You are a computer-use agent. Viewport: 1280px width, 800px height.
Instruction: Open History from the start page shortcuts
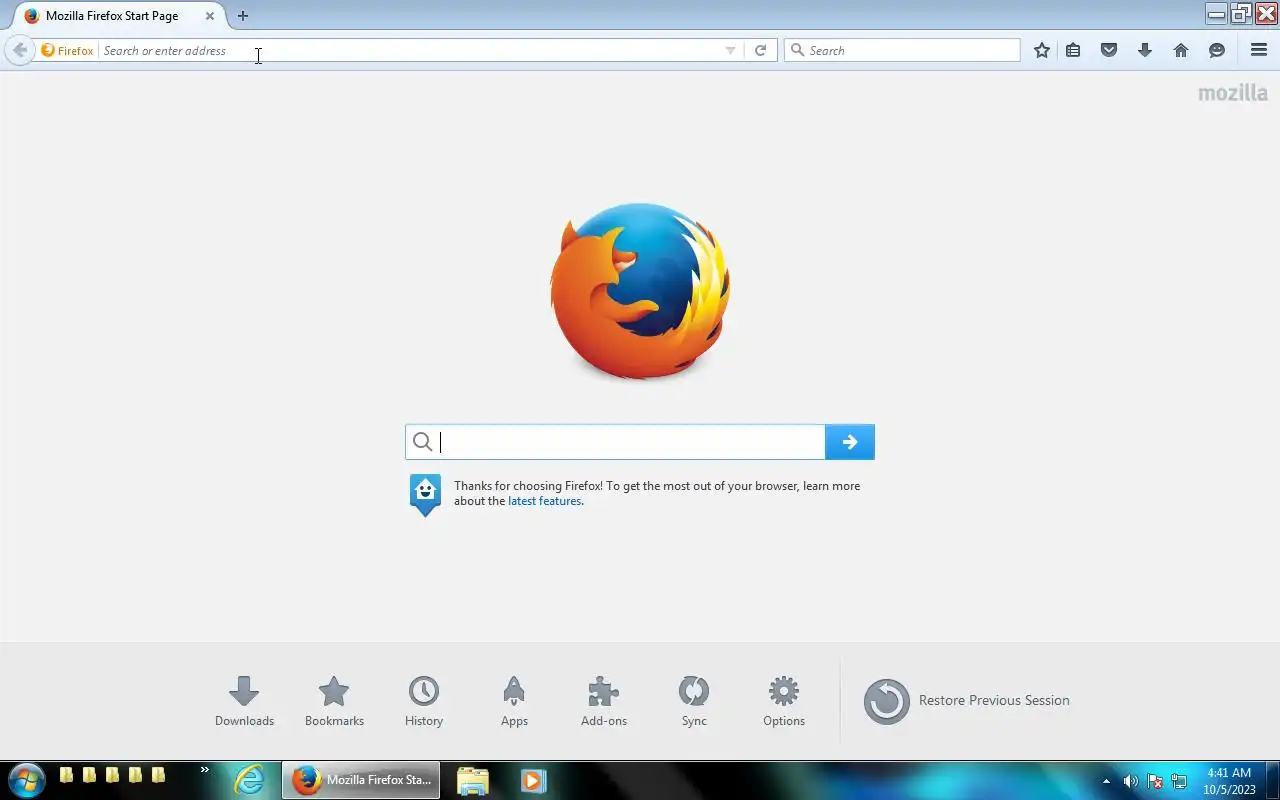coord(424,701)
